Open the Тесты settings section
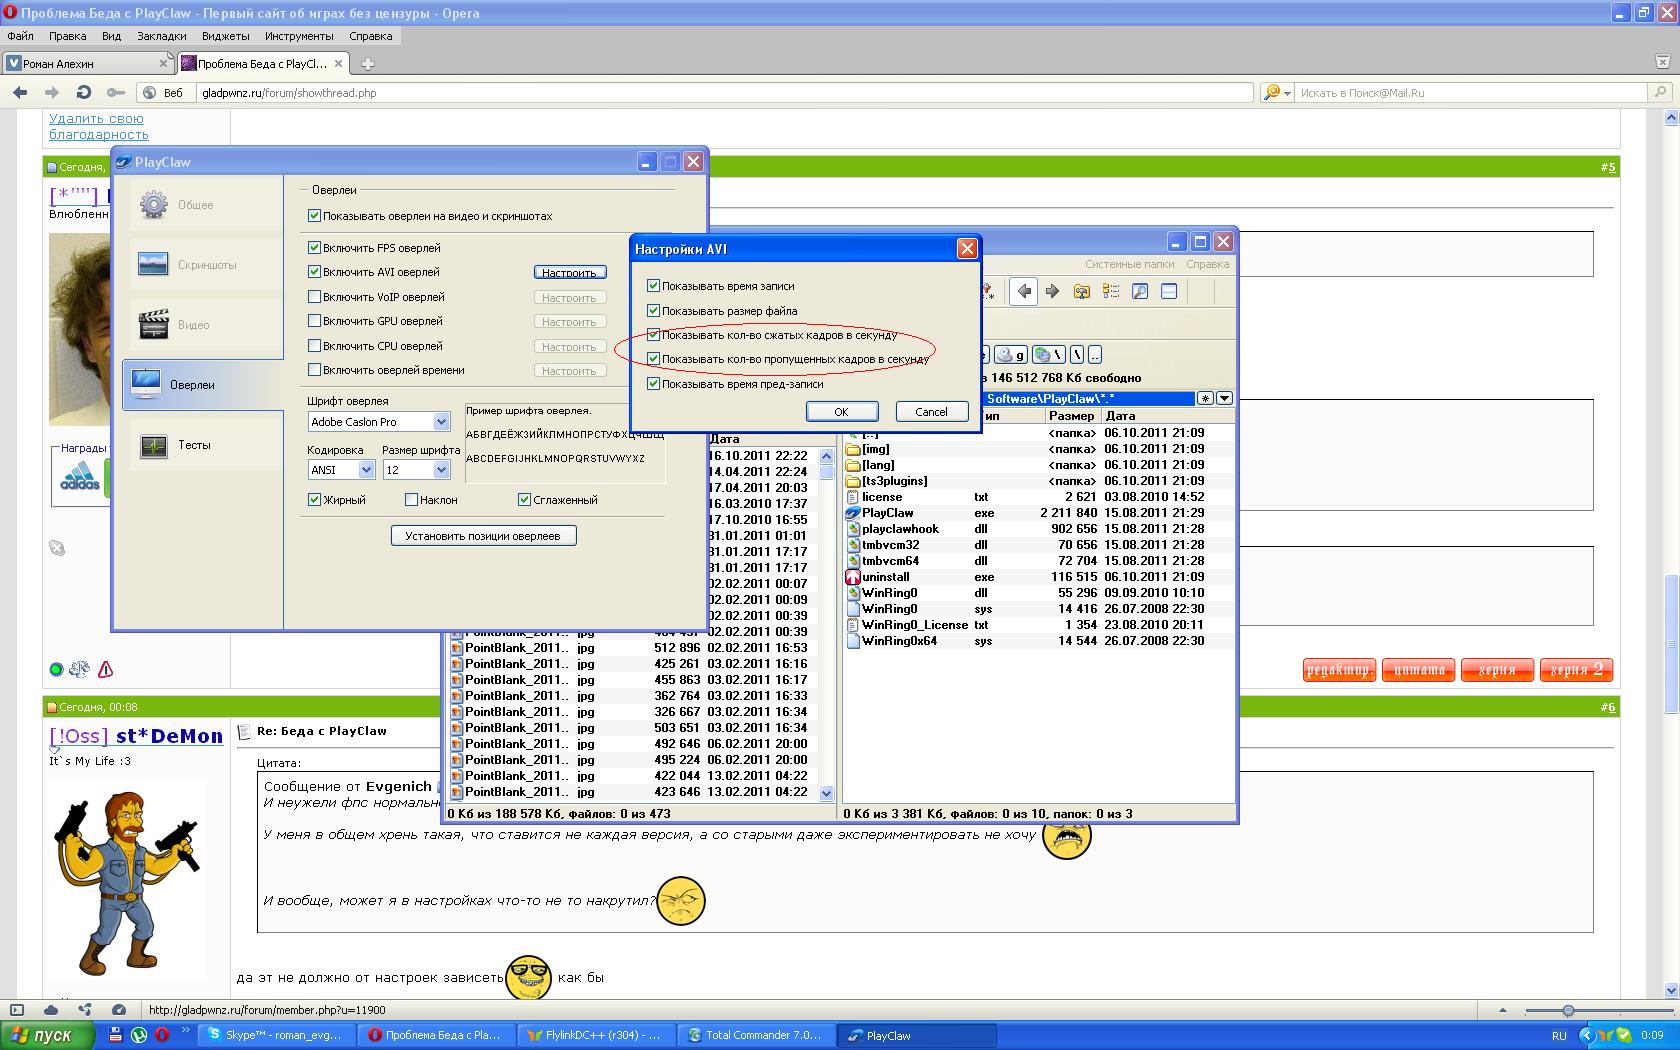The height and width of the screenshot is (1050, 1680). pyautogui.click(x=194, y=445)
